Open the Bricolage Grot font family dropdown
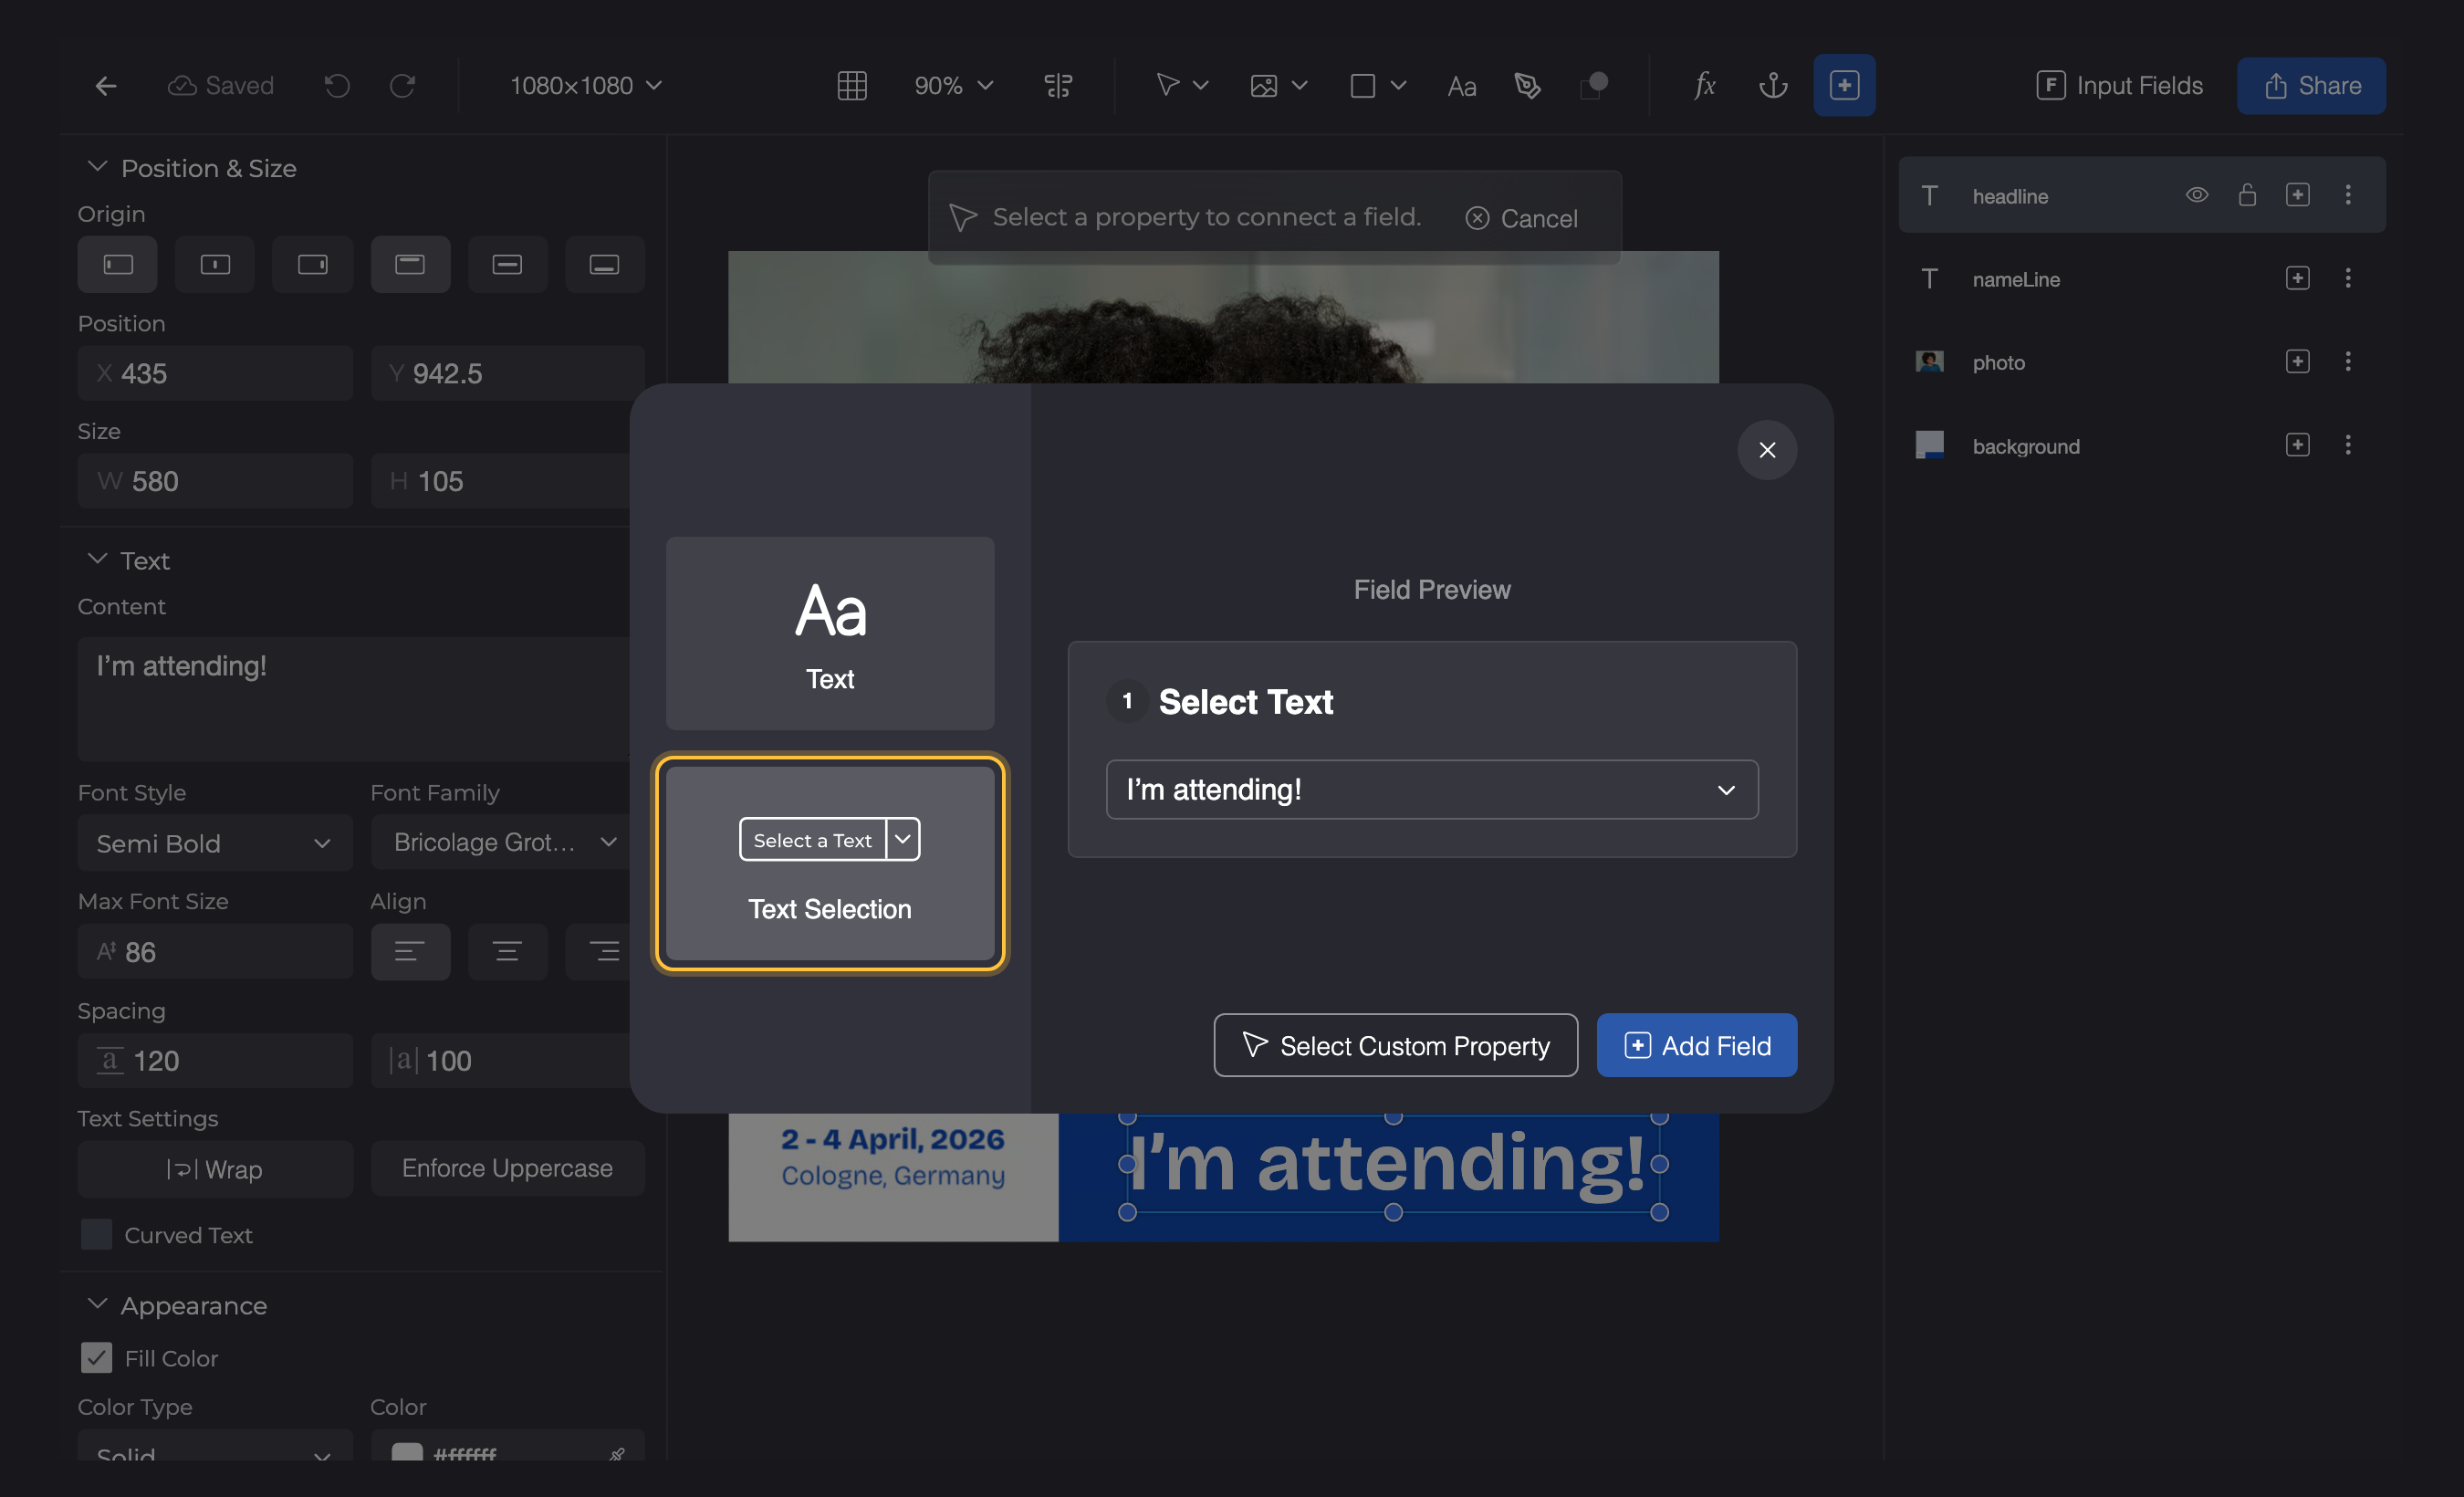This screenshot has width=2464, height=1497. [502, 842]
